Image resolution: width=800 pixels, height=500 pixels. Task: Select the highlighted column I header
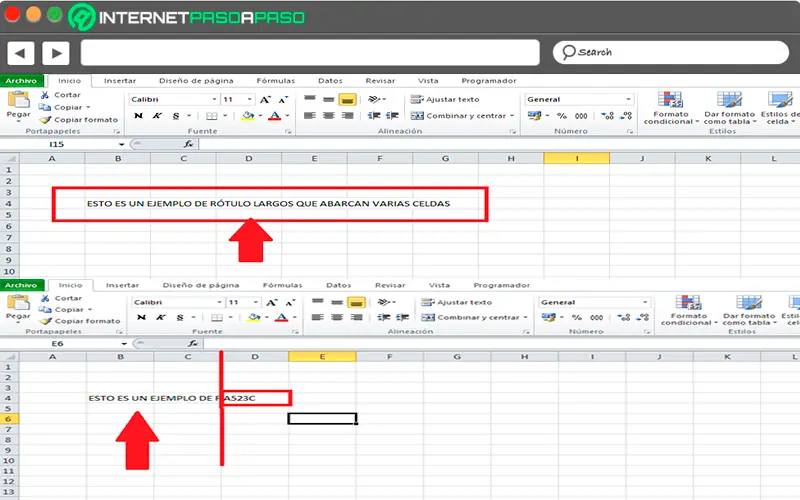coord(577,159)
